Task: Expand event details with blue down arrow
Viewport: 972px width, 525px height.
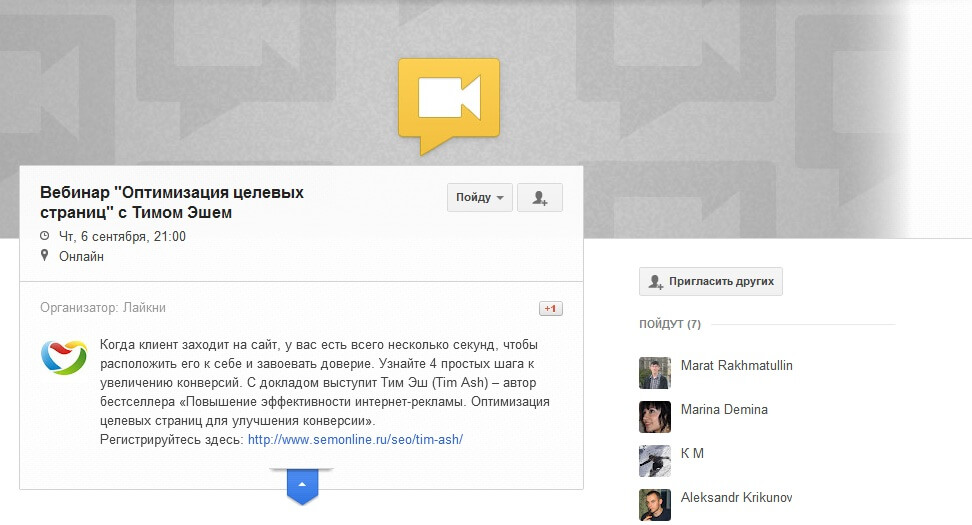Action: pyautogui.click(x=302, y=485)
